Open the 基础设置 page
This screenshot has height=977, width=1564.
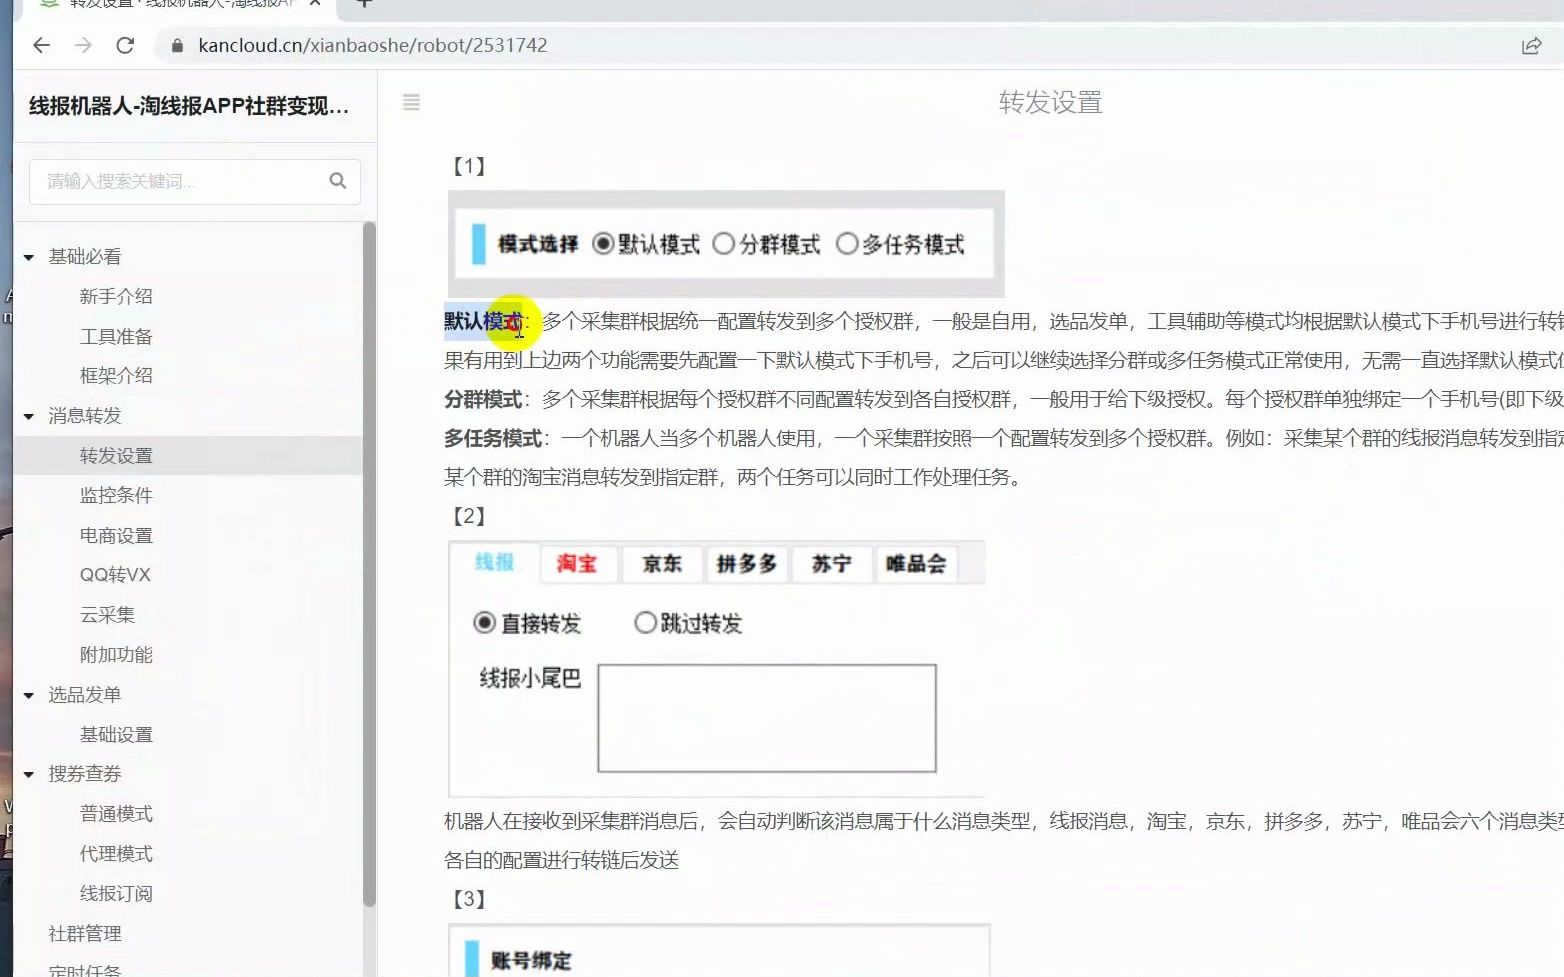click(x=116, y=734)
